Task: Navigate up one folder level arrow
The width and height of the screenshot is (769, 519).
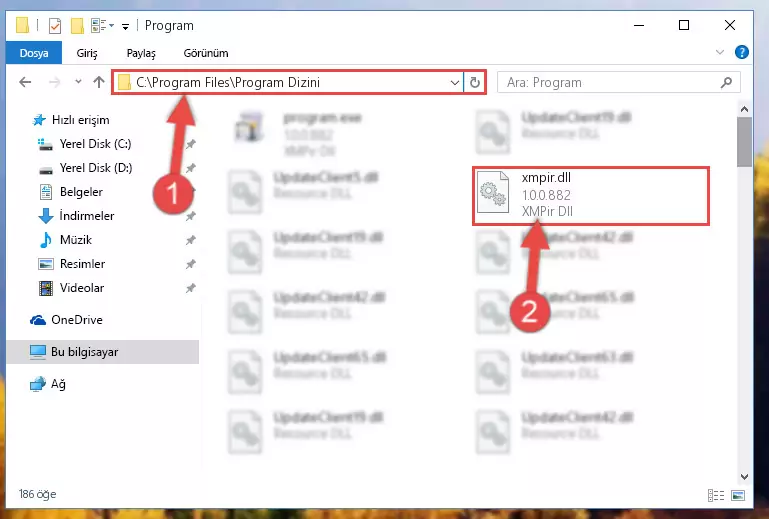Action: [x=99, y=82]
